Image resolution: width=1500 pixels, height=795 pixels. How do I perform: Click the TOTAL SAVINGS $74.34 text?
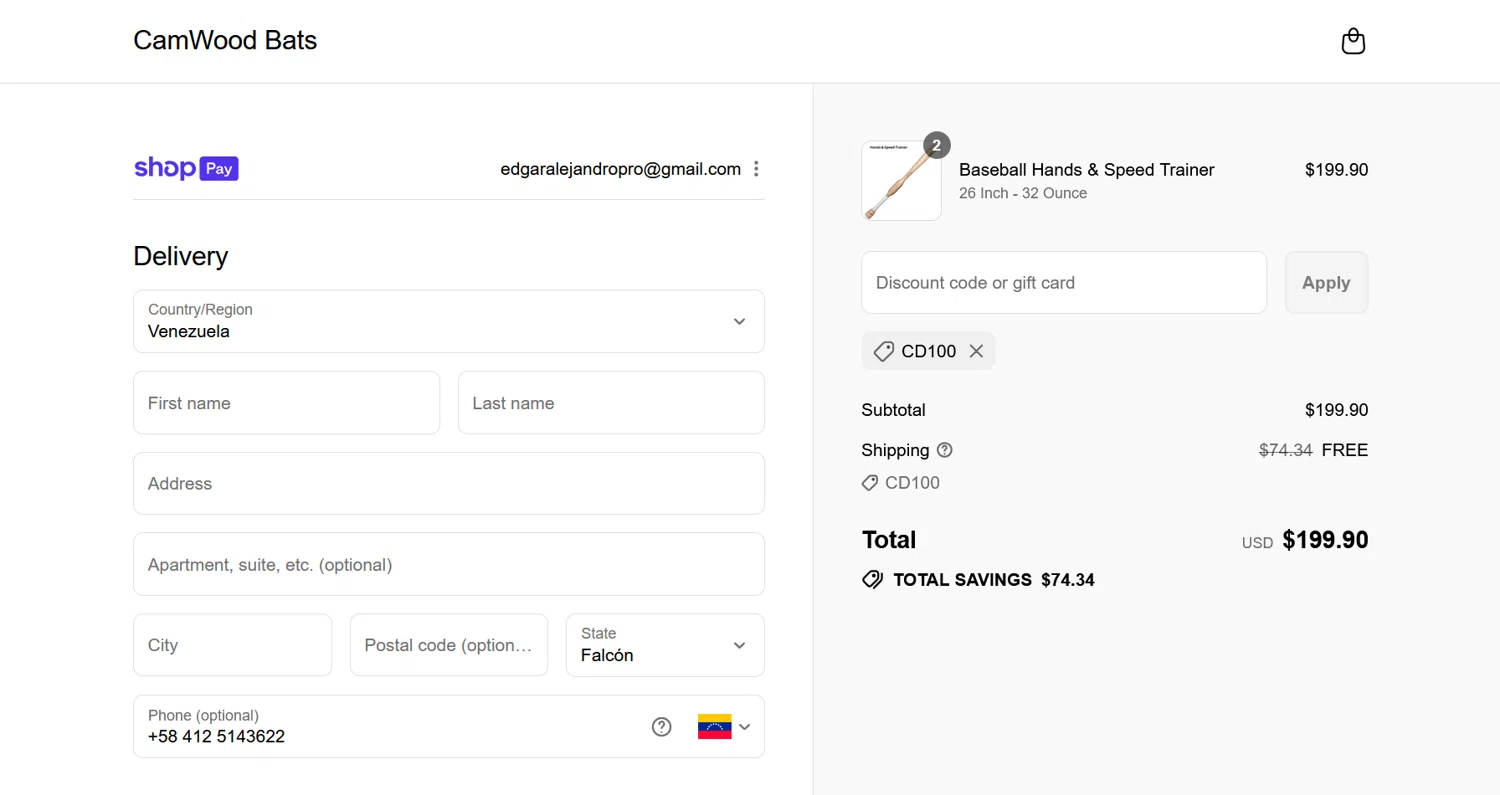993,579
